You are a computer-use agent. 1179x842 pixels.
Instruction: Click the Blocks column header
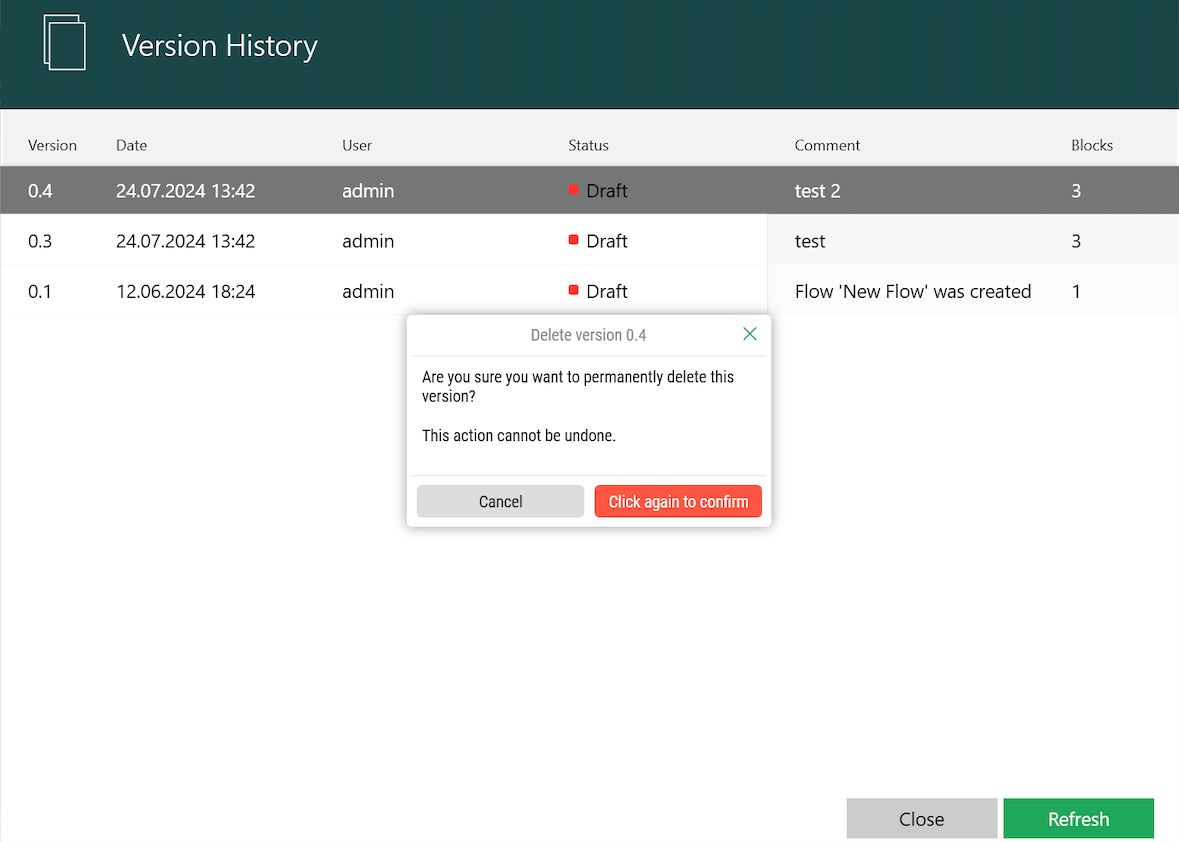click(x=1092, y=145)
